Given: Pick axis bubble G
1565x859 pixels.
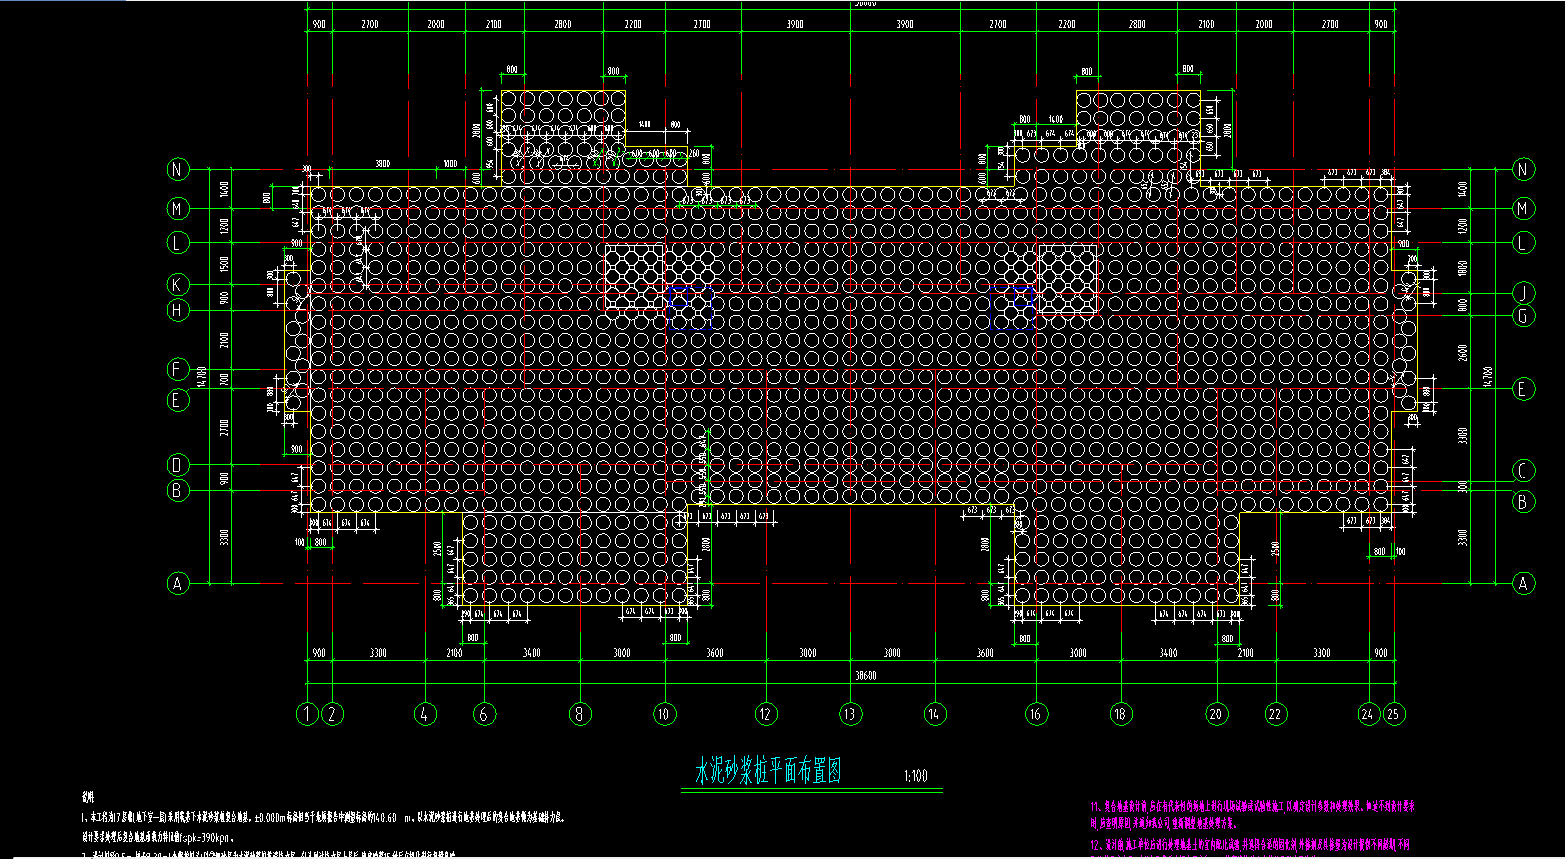Looking at the screenshot, I should (1523, 316).
